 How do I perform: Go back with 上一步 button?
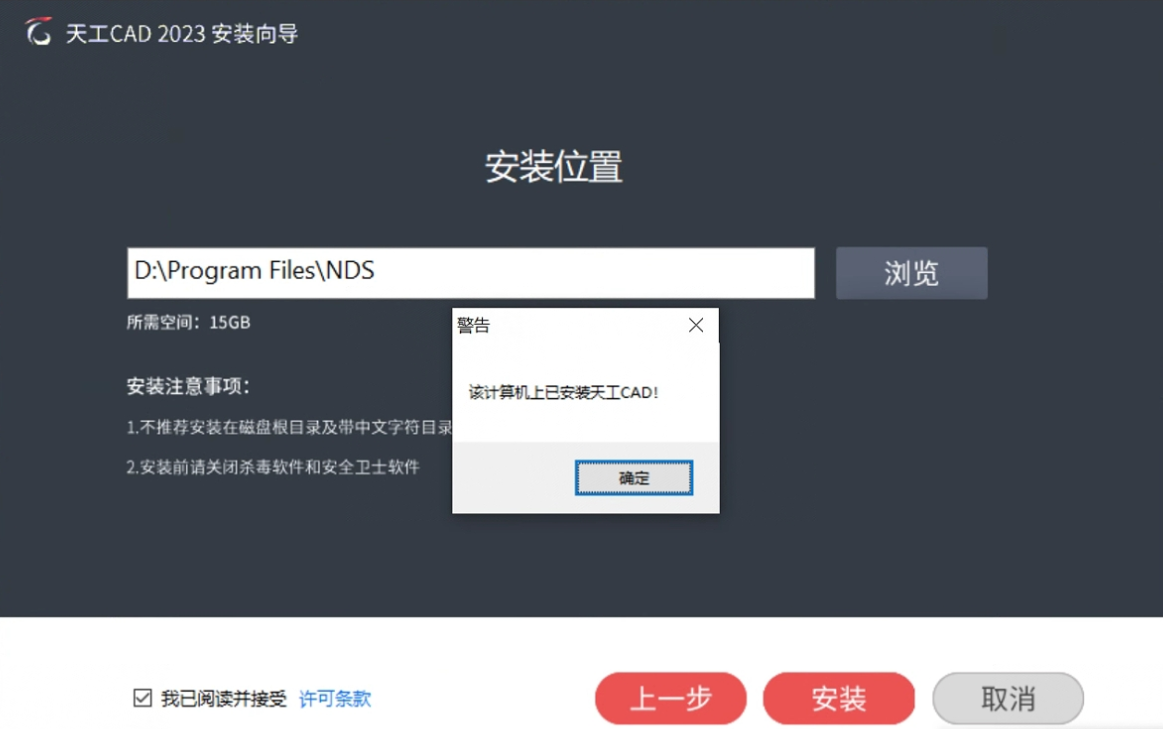671,699
